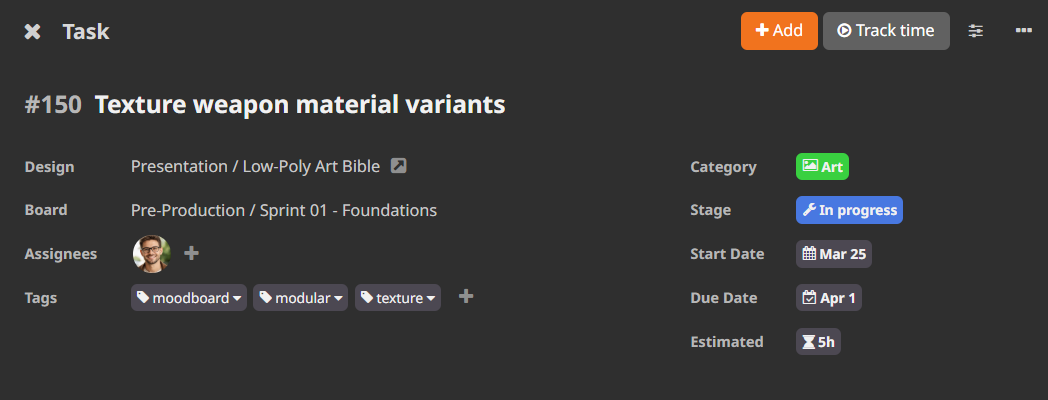Change the In progress stage badge
Screen dimensions: 1048x400
[849, 210]
